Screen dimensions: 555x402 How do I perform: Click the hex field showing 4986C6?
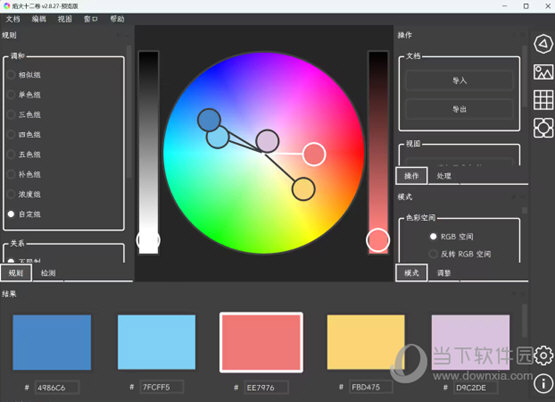57,387
